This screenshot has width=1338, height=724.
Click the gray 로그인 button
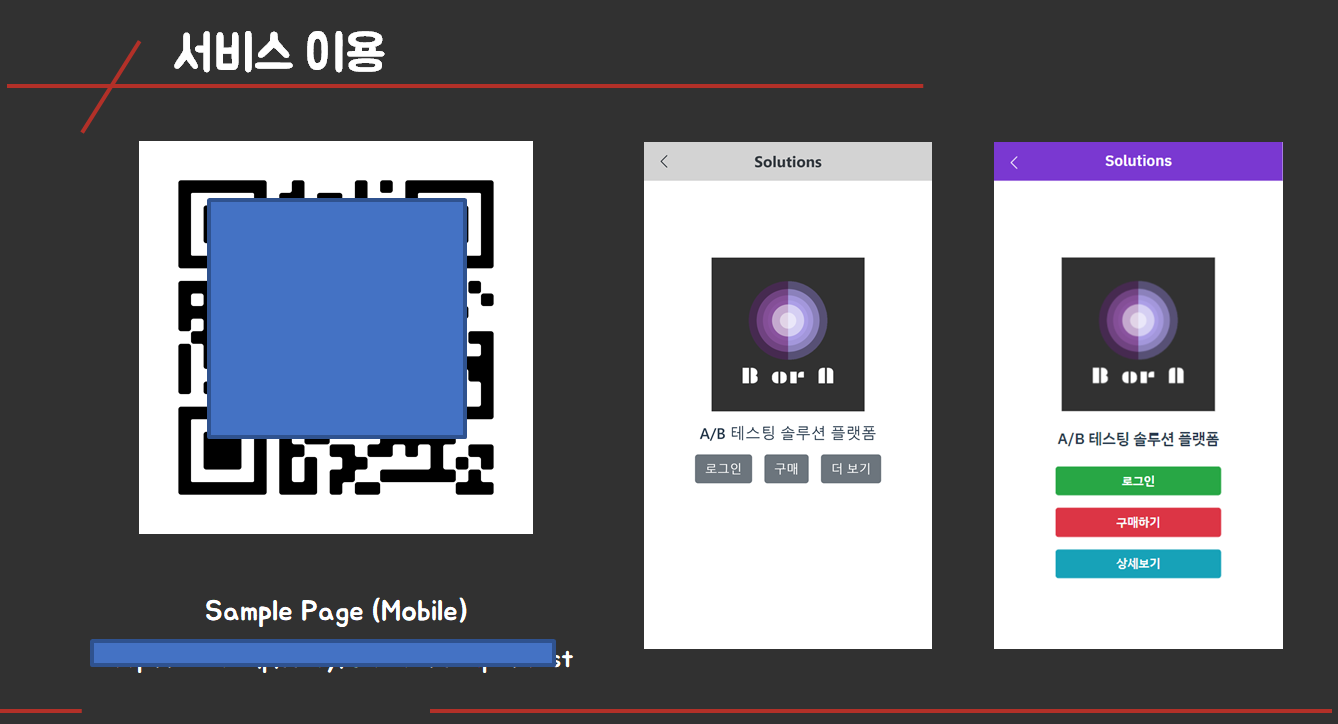point(723,469)
